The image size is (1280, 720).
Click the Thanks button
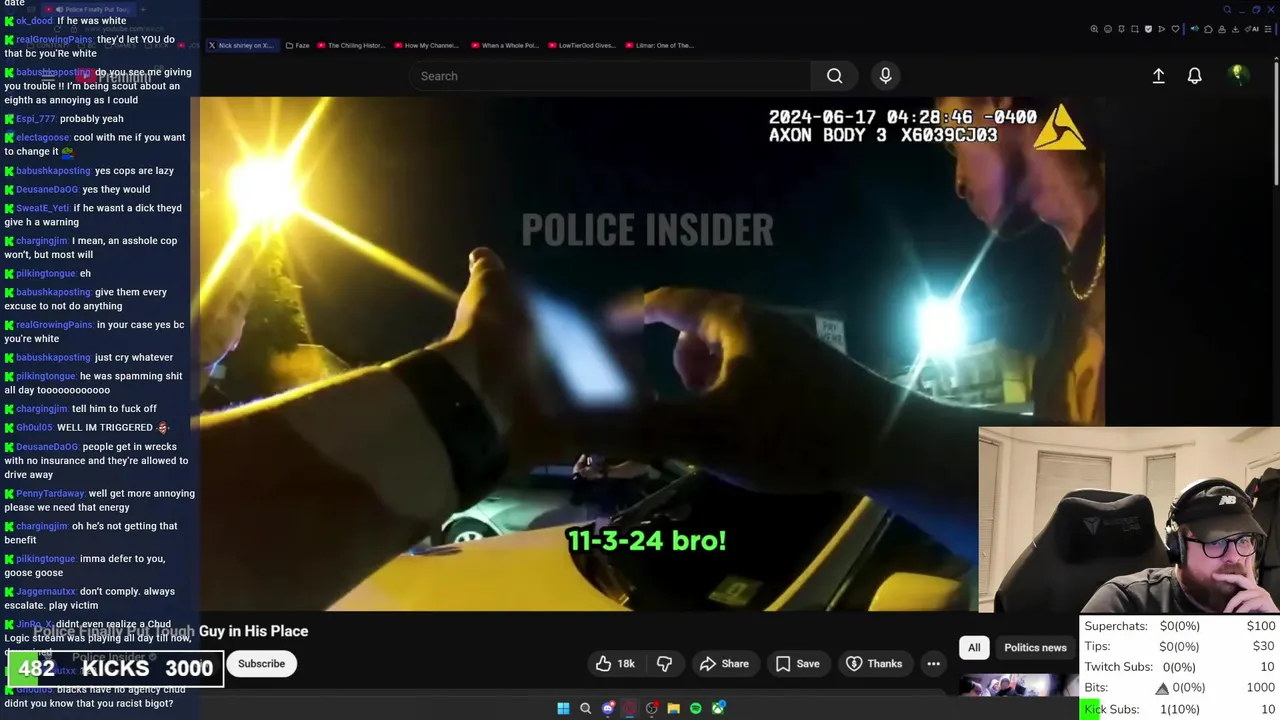point(873,663)
